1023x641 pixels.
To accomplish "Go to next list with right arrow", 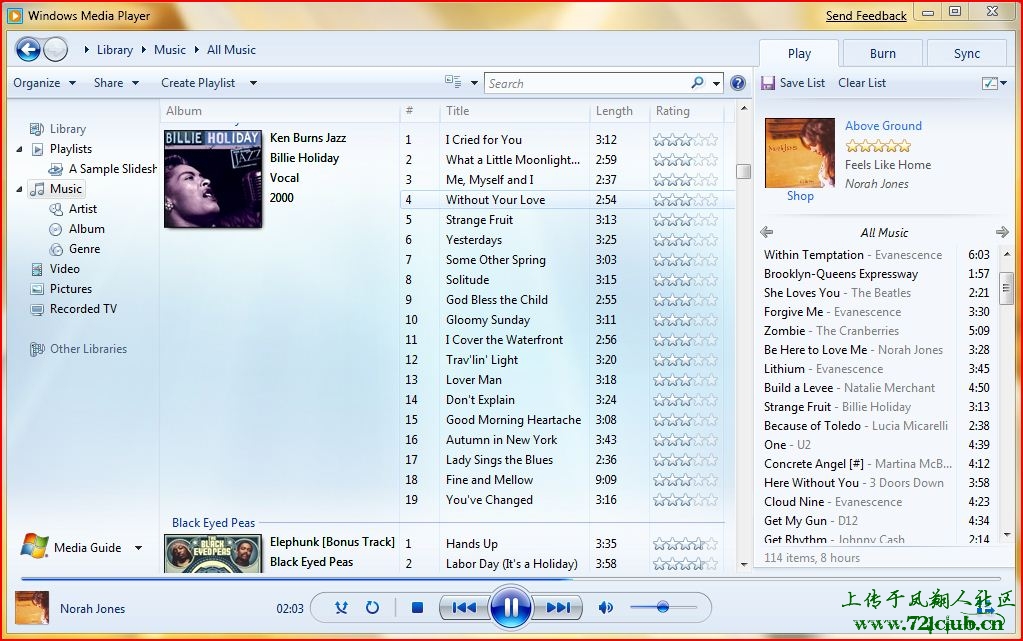I will click(x=1002, y=232).
